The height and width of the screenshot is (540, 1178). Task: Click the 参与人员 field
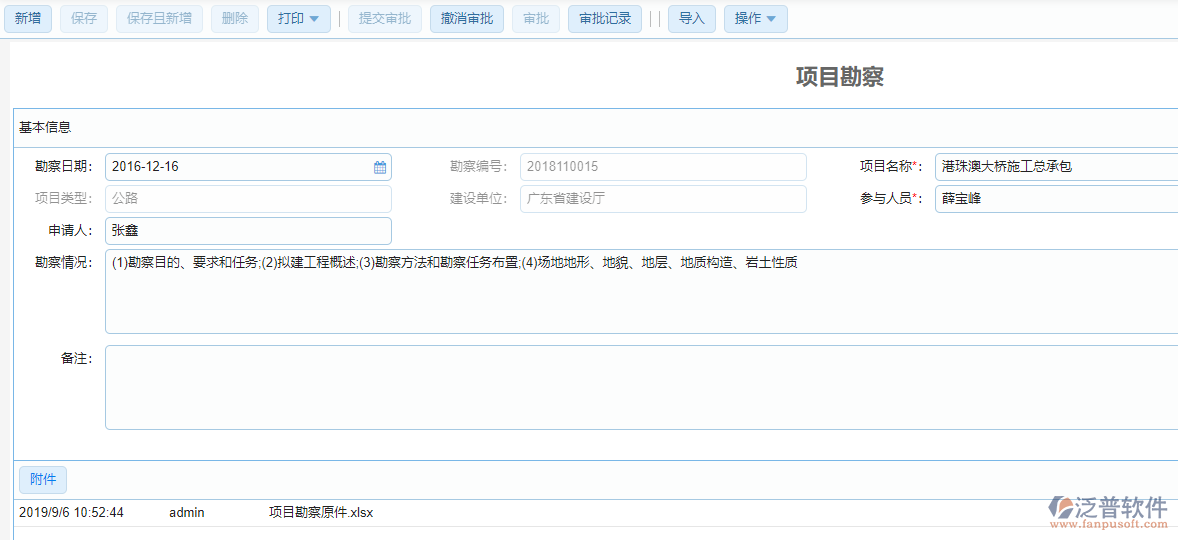(1055, 199)
